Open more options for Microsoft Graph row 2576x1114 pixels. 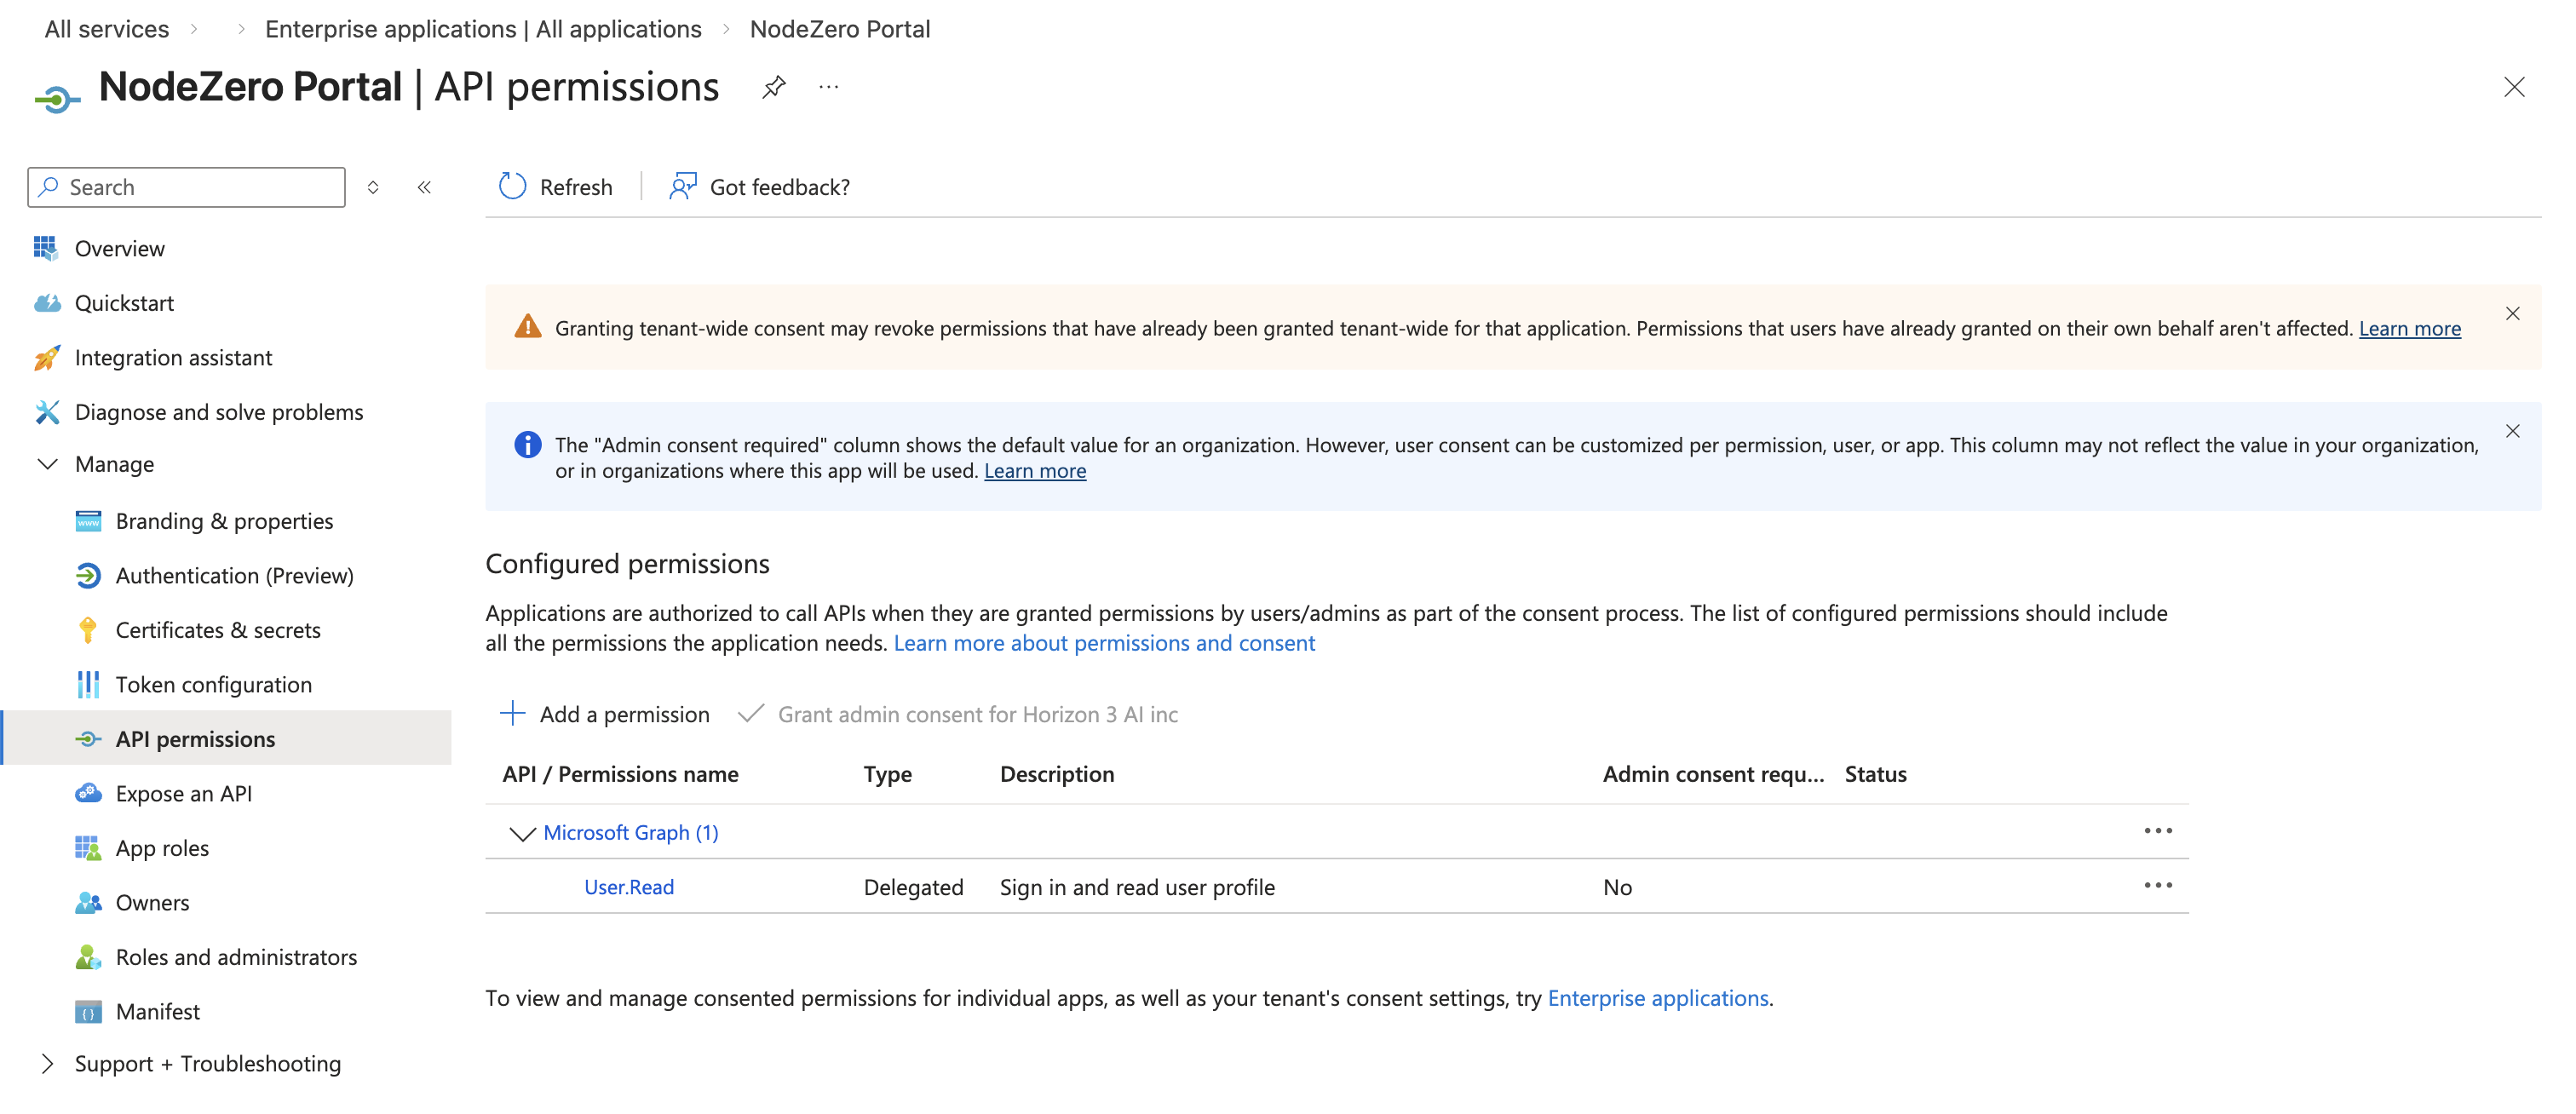coord(2157,831)
